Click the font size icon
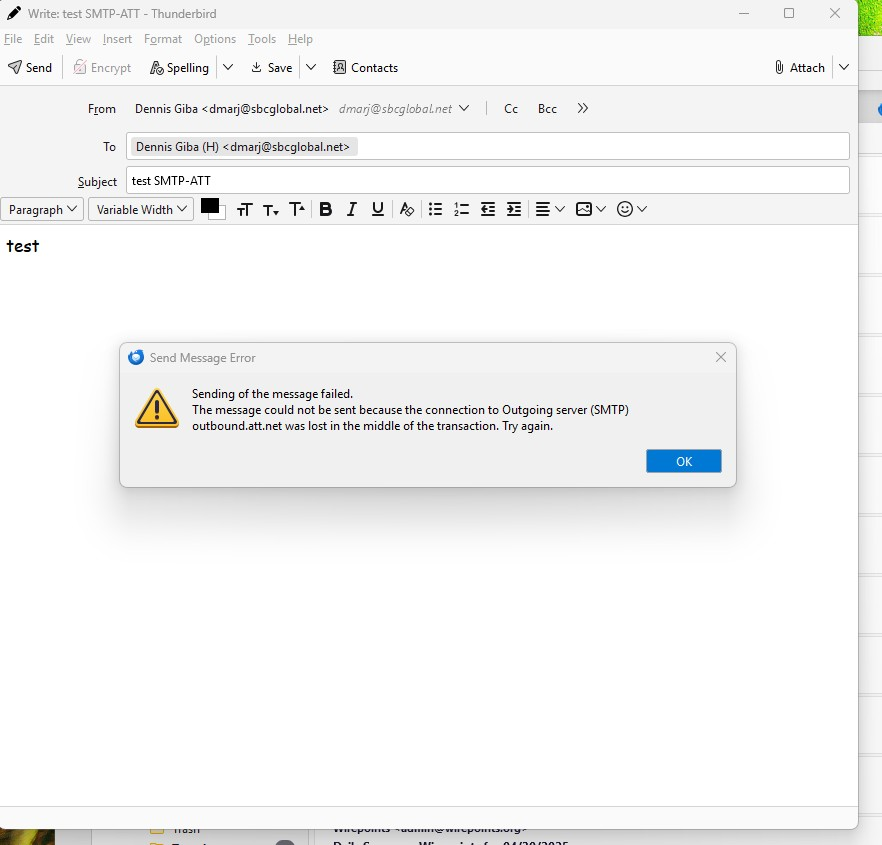Screen dimensions: 882x845 pos(245,209)
